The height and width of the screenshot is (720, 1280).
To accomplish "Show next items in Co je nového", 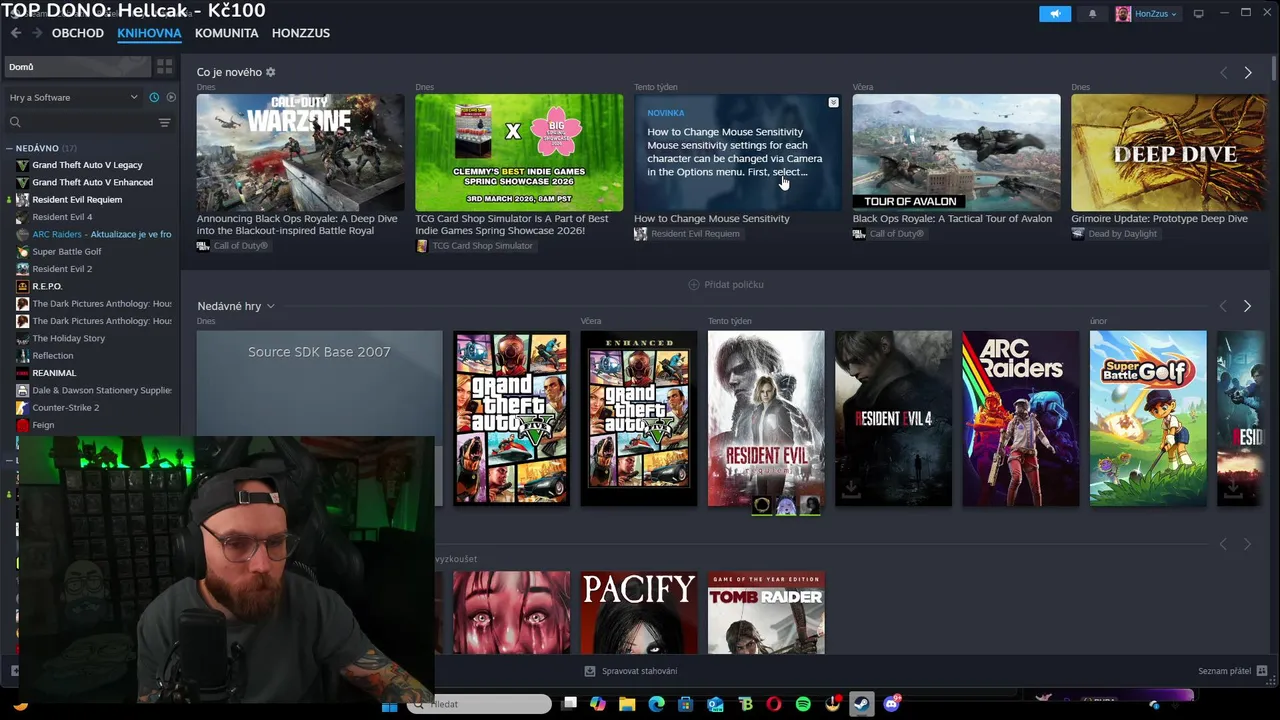I will [x=1247, y=73].
